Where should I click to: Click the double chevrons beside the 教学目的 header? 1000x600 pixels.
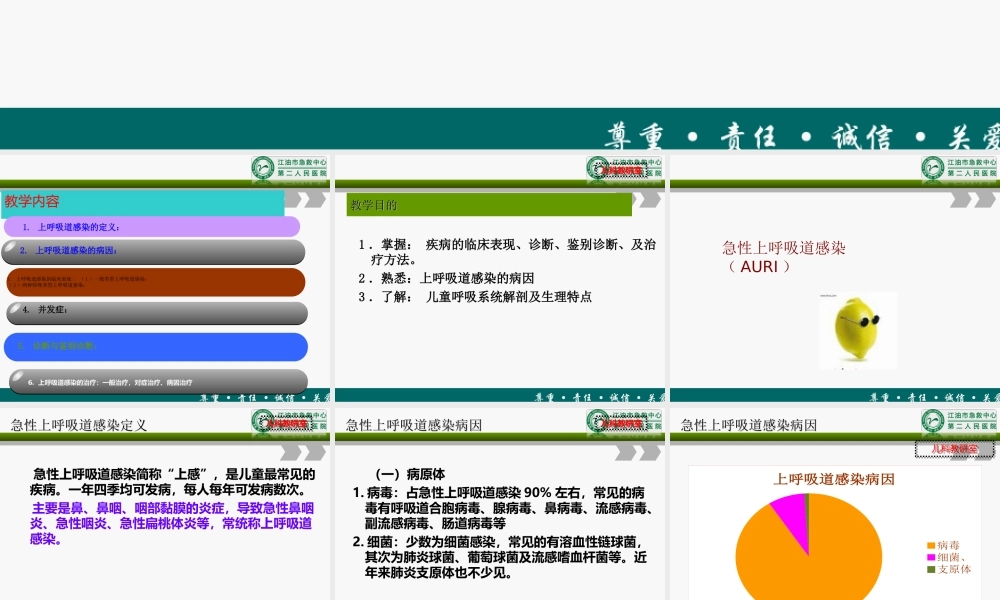point(645,200)
